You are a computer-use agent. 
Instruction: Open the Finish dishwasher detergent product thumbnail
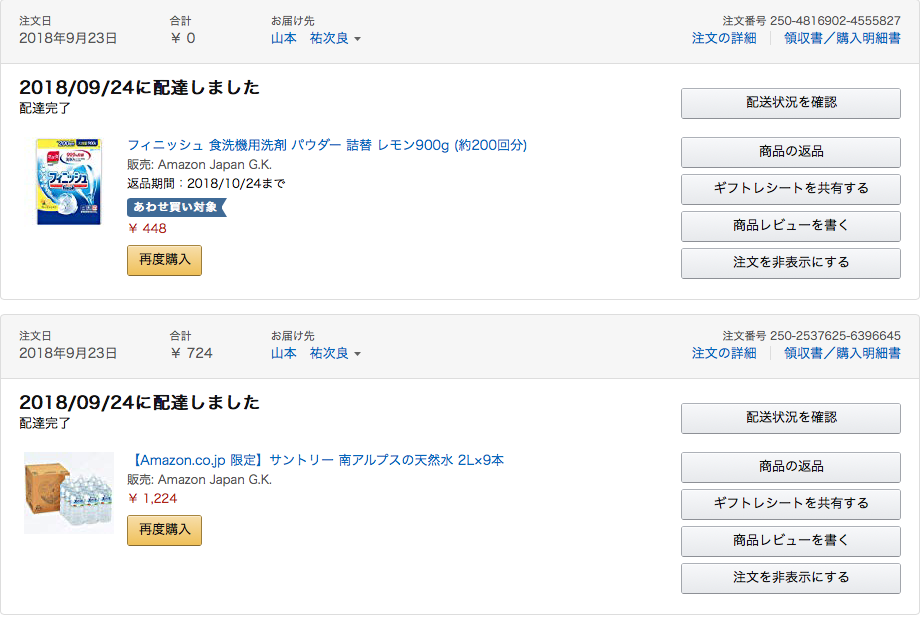pos(68,182)
